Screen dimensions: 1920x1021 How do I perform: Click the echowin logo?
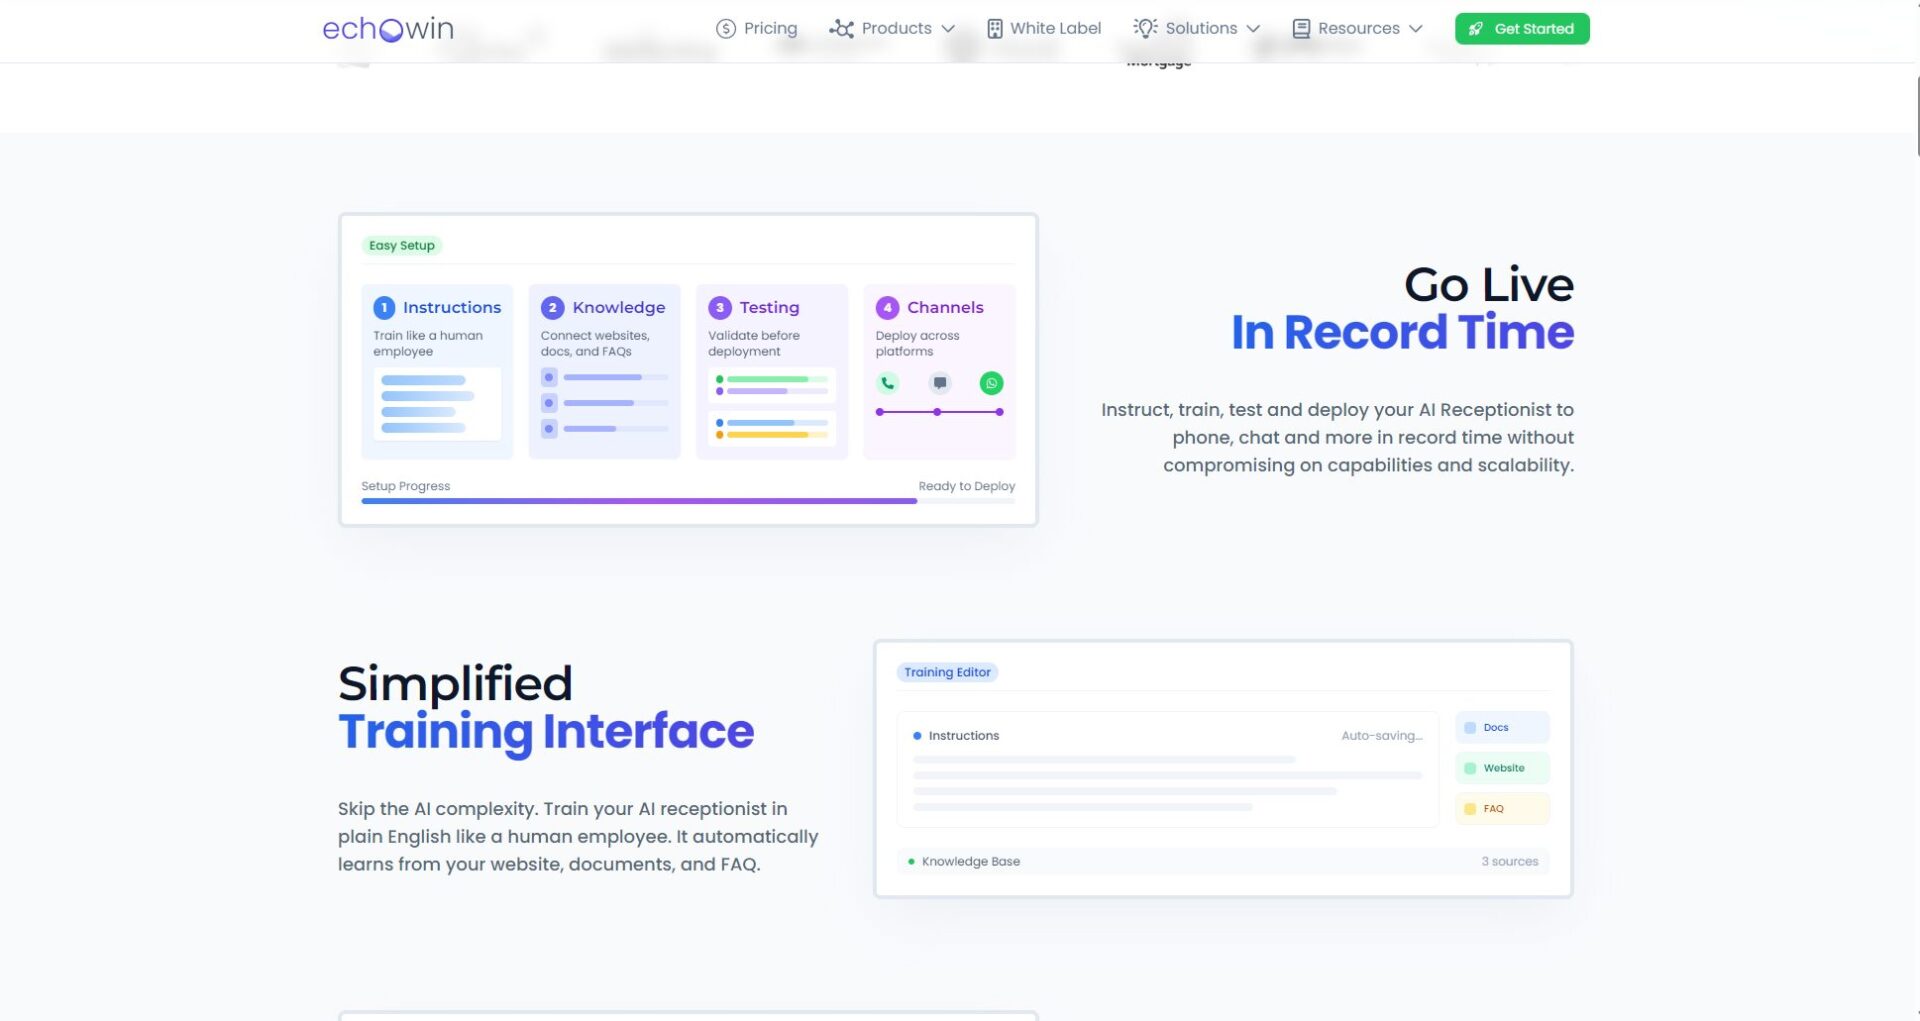pos(388,29)
